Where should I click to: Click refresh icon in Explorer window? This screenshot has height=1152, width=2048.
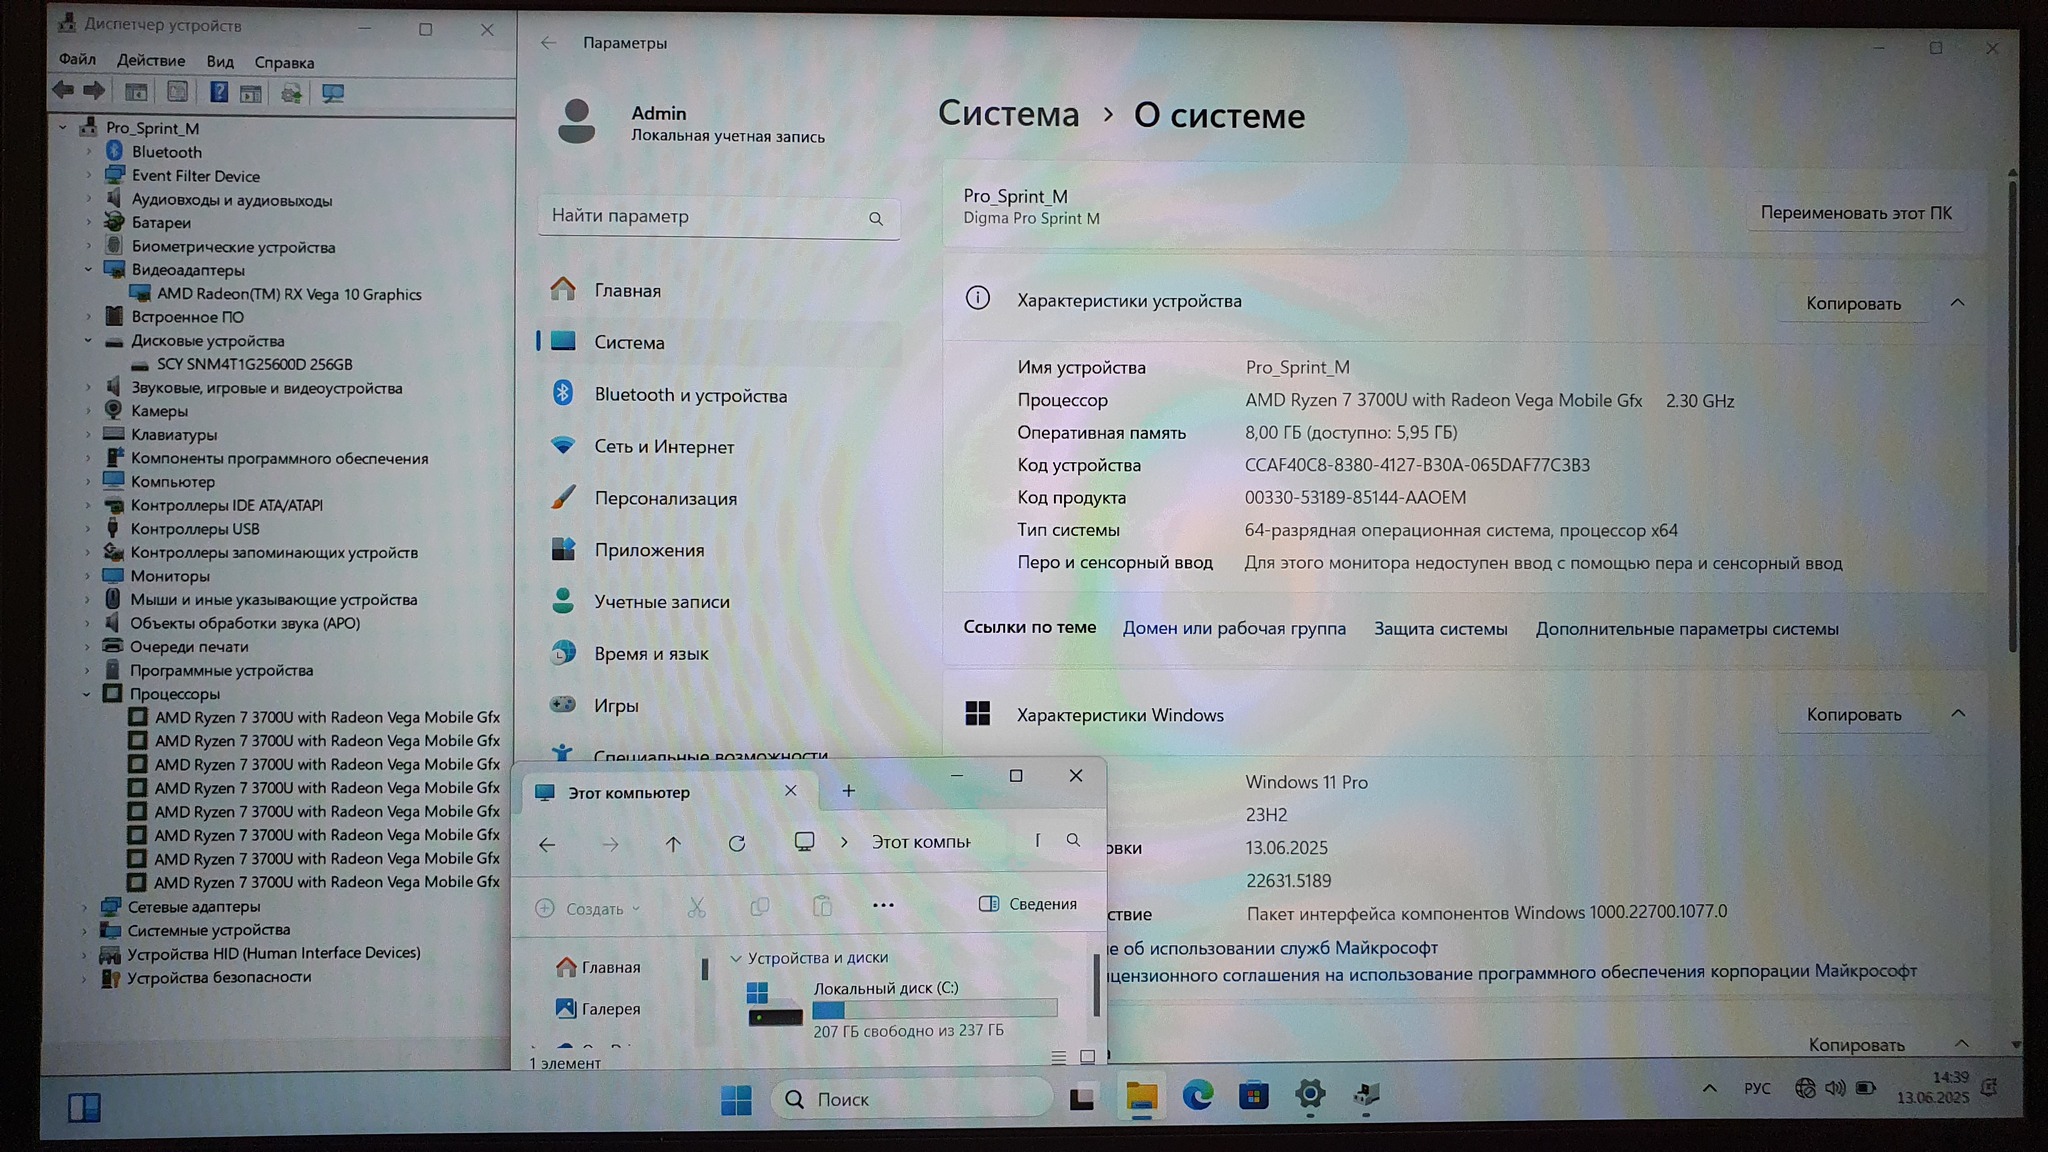(737, 843)
